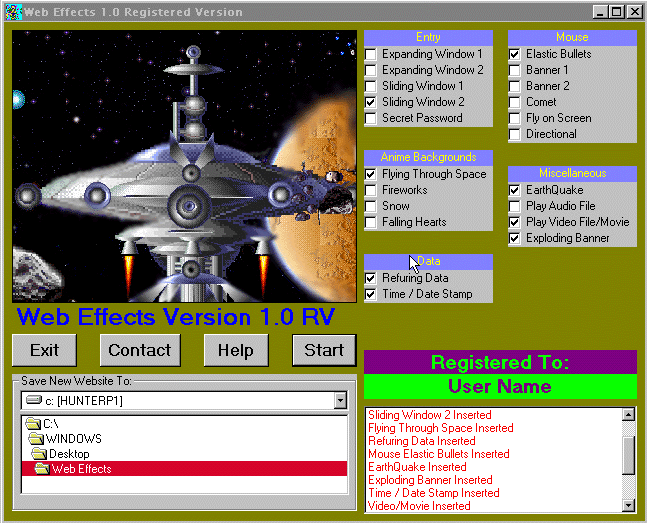Viewport: 647px width, 523px height.
Task: Uncheck Flying Through Space background
Action: coord(371,174)
